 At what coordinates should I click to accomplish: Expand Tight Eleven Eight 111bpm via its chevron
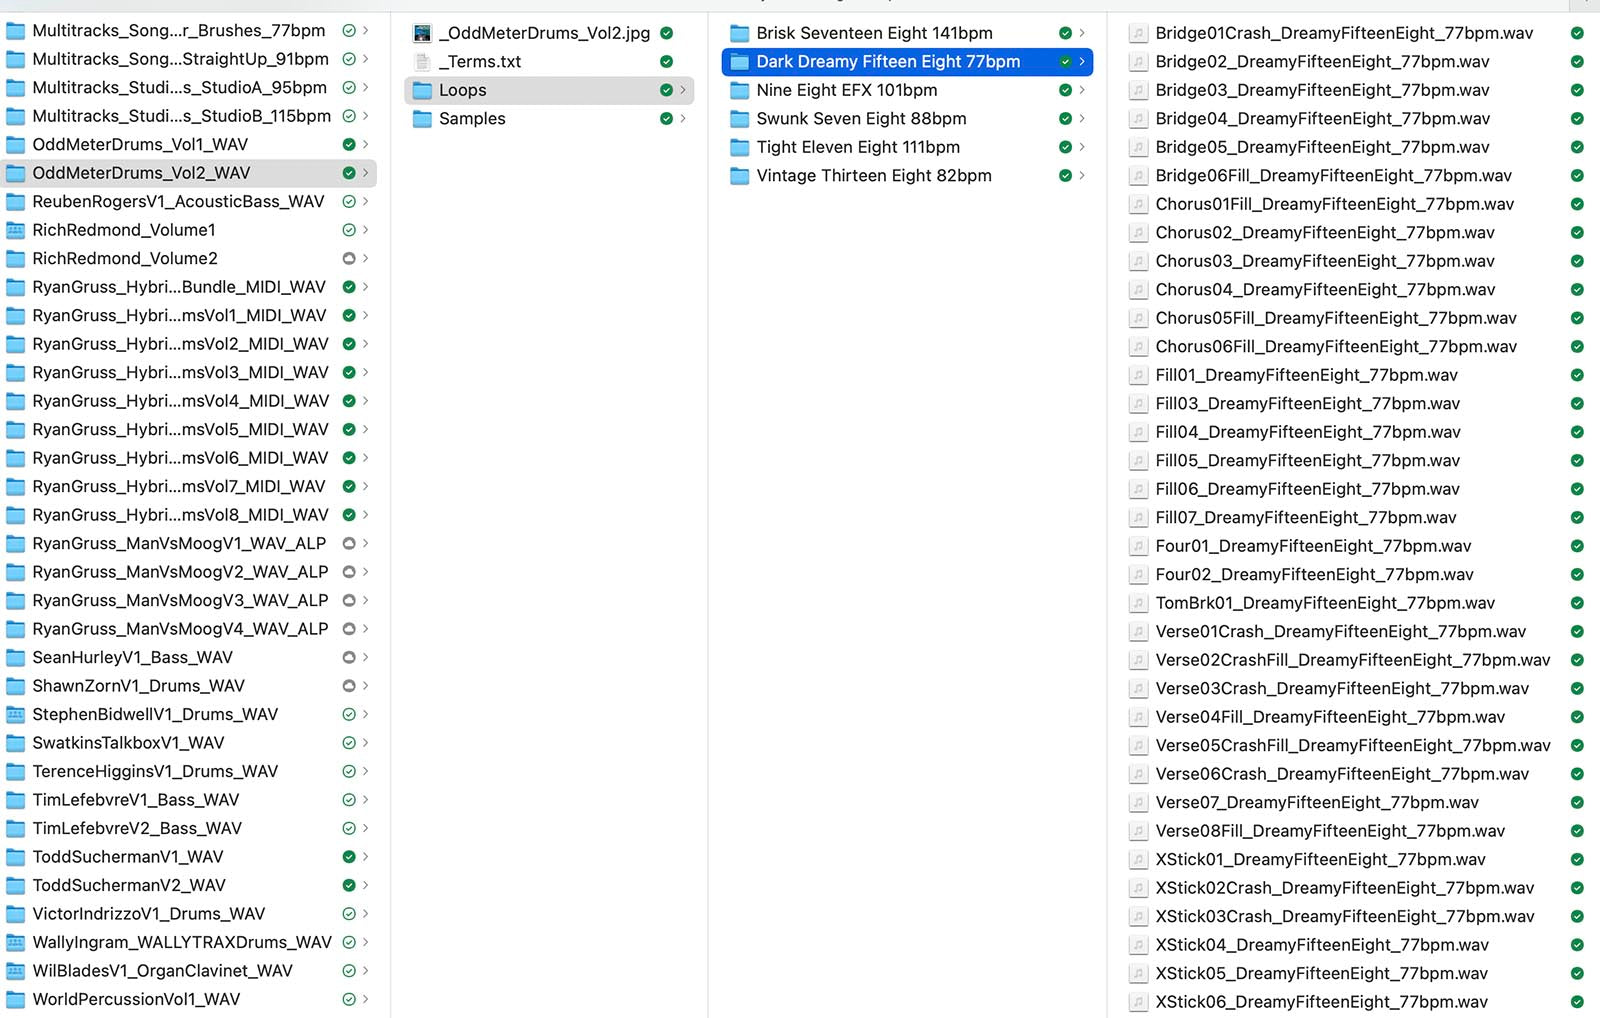click(1082, 147)
